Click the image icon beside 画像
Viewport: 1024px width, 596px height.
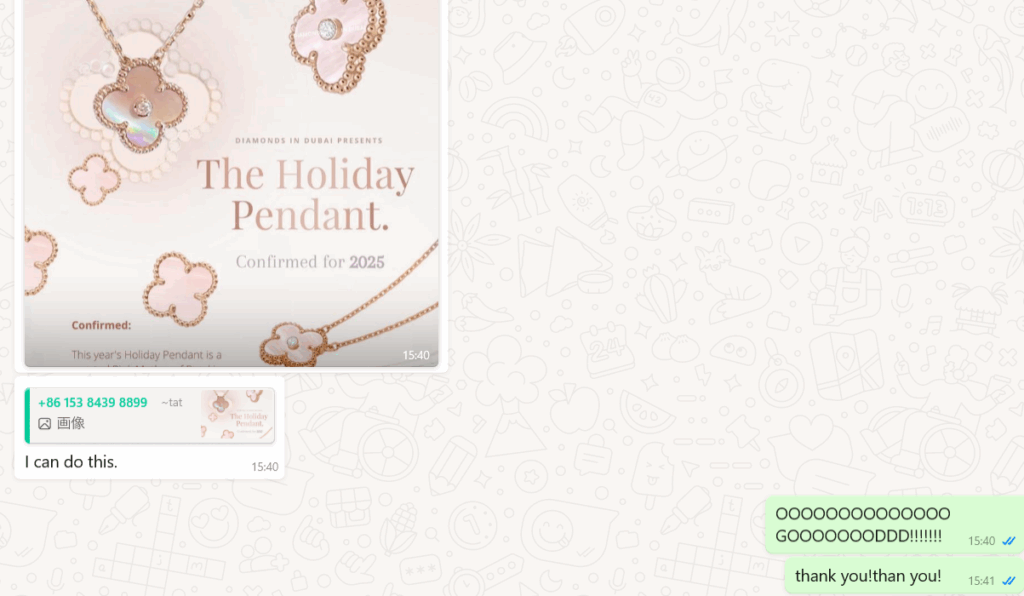click(44, 424)
